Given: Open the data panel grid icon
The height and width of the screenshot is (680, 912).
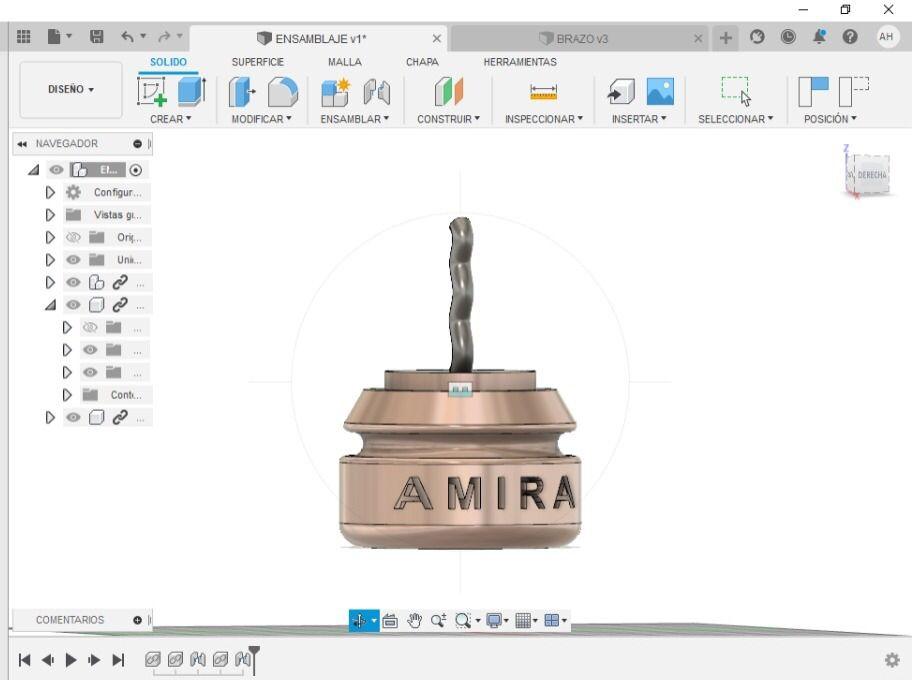Looking at the screenshot, I should 23,37.
